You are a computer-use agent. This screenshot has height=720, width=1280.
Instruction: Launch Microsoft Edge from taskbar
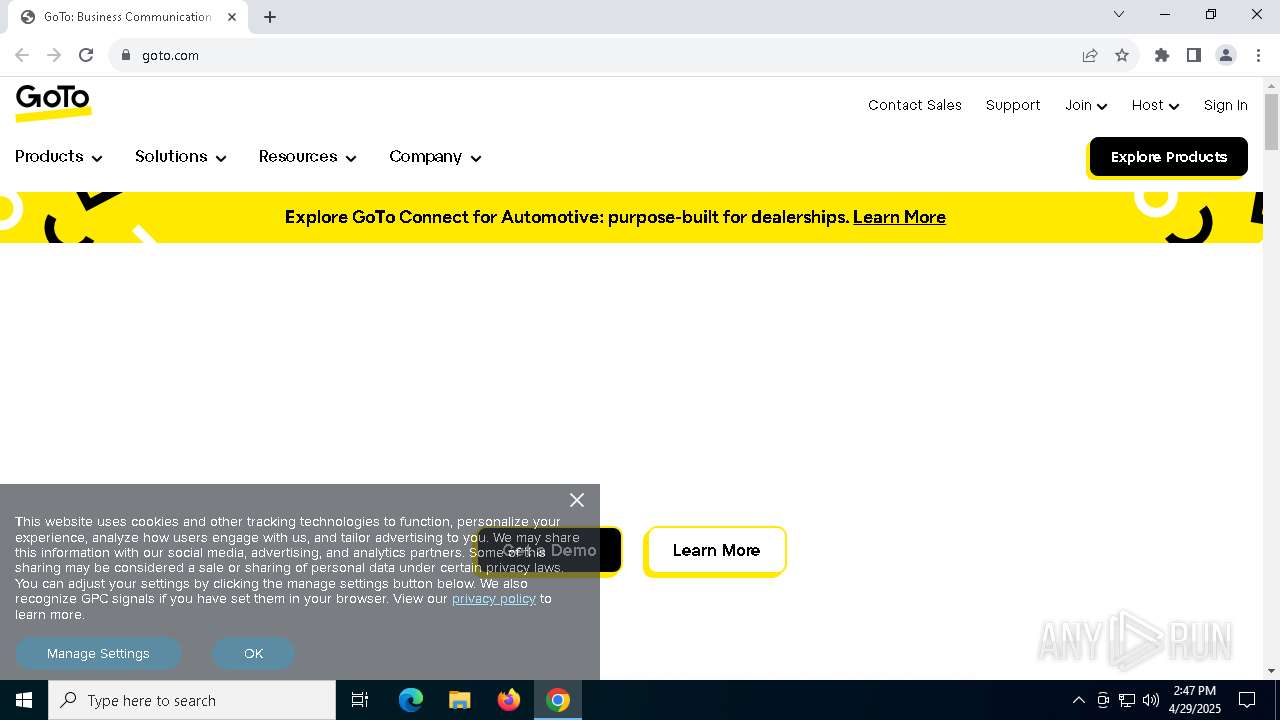411,700
